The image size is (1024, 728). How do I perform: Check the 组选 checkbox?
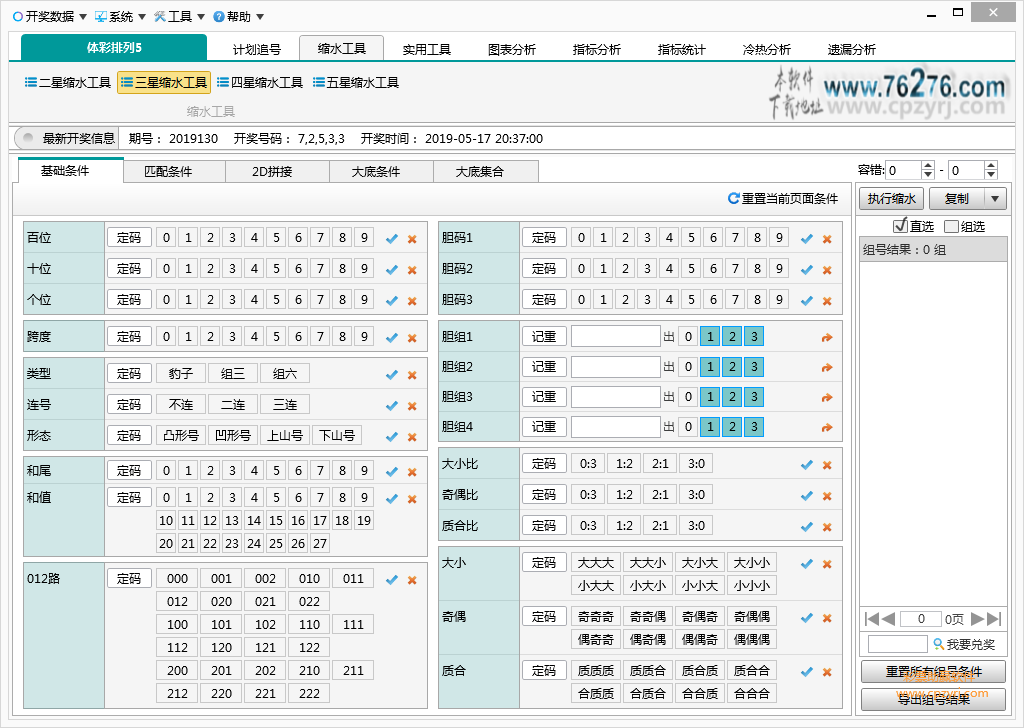coord(952,226)
